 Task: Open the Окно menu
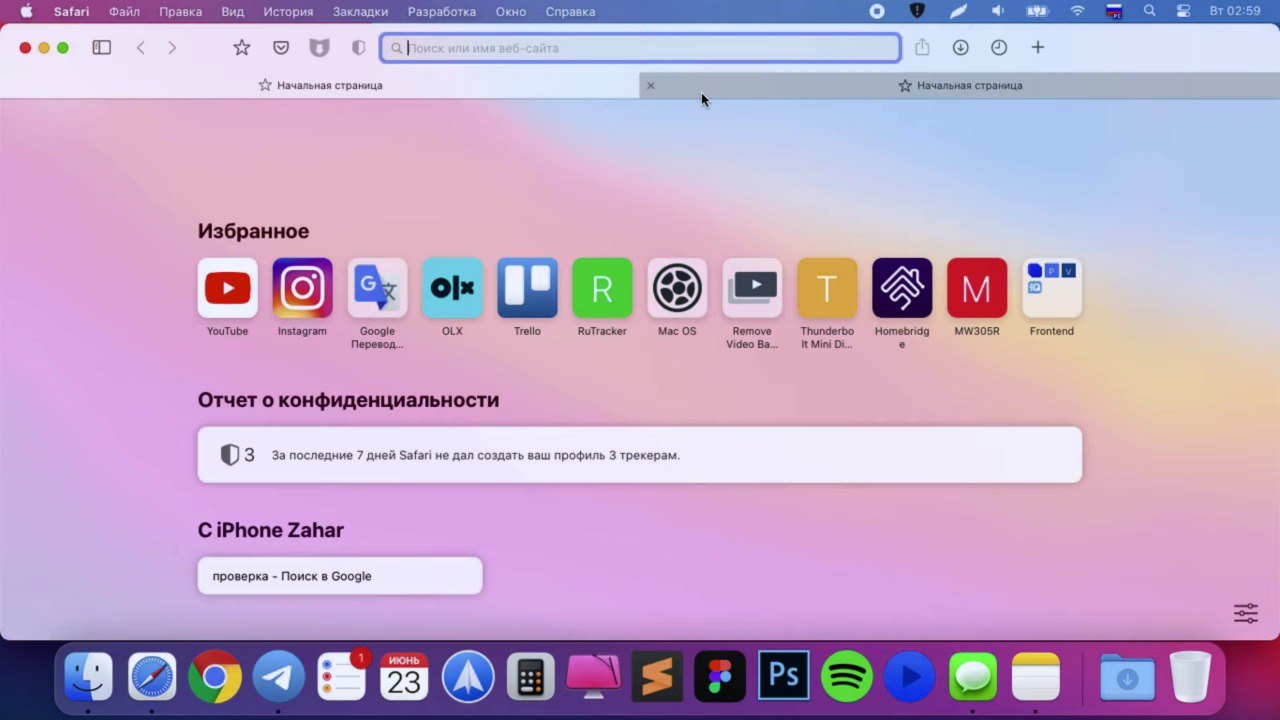(x=510, y=12)
